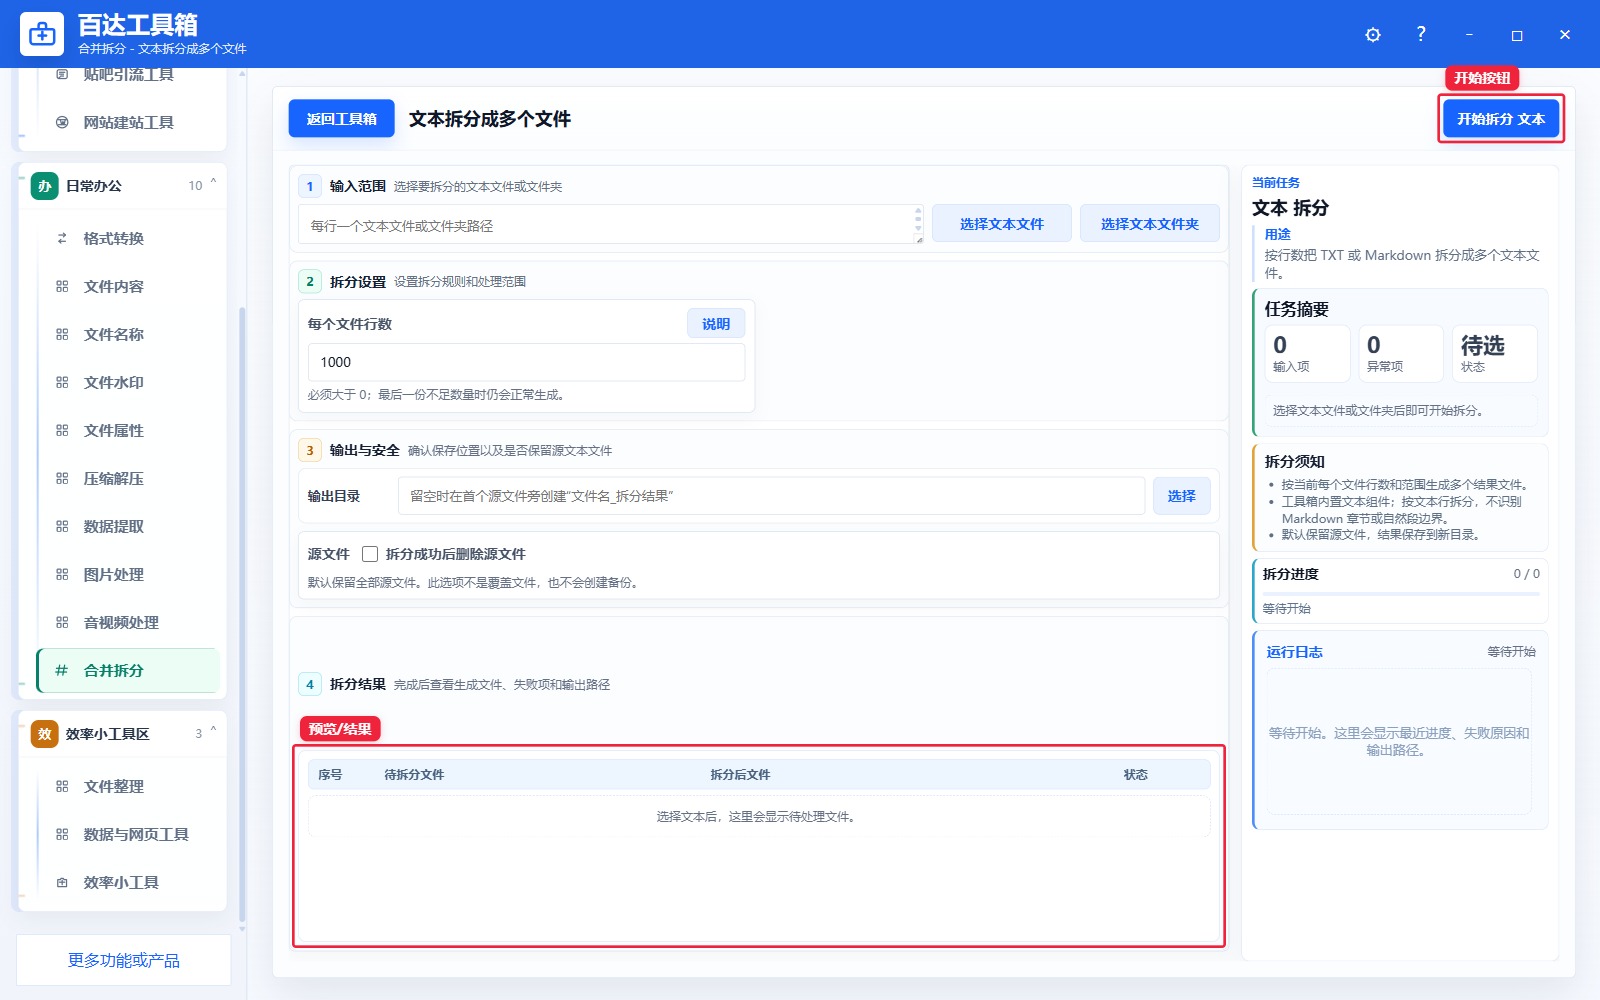
Task: Click the sidebar vertical scrollbar
Action: [242, 615]
